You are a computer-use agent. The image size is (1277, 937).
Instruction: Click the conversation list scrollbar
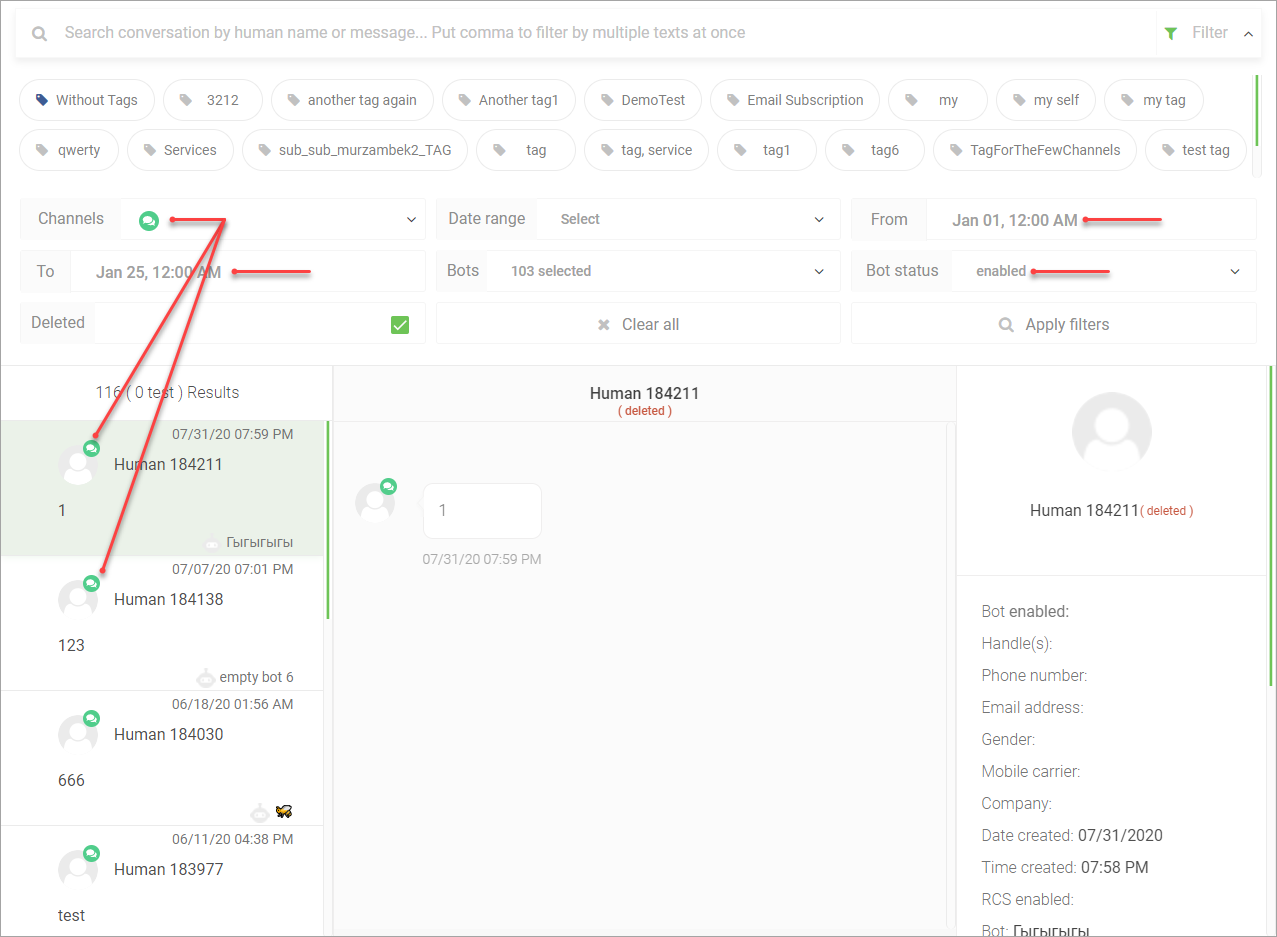(328, 520)
